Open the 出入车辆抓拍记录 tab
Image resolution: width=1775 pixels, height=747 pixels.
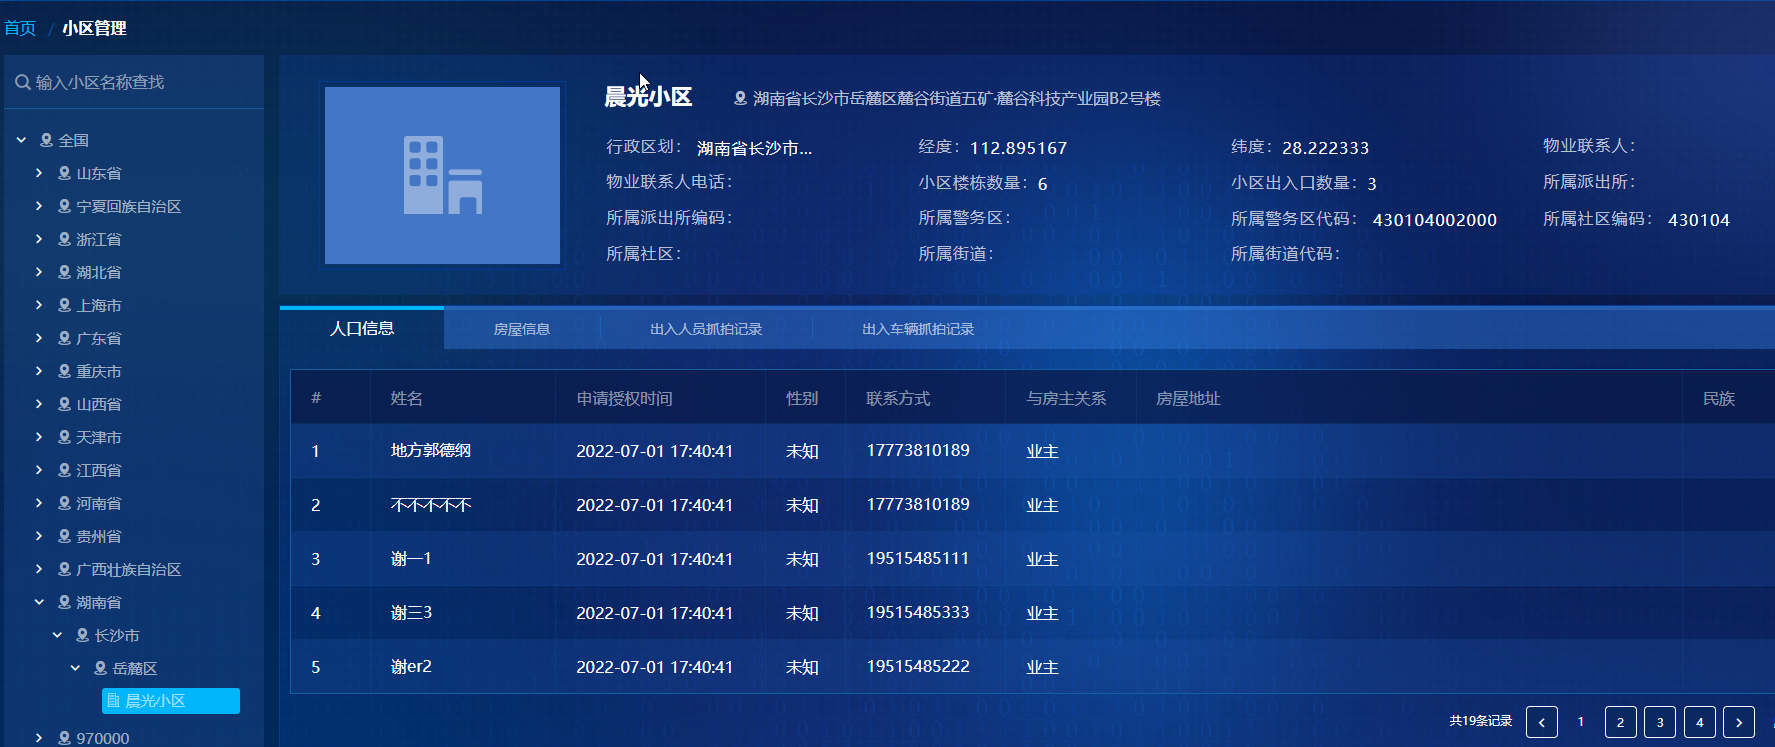coord(918,329)
